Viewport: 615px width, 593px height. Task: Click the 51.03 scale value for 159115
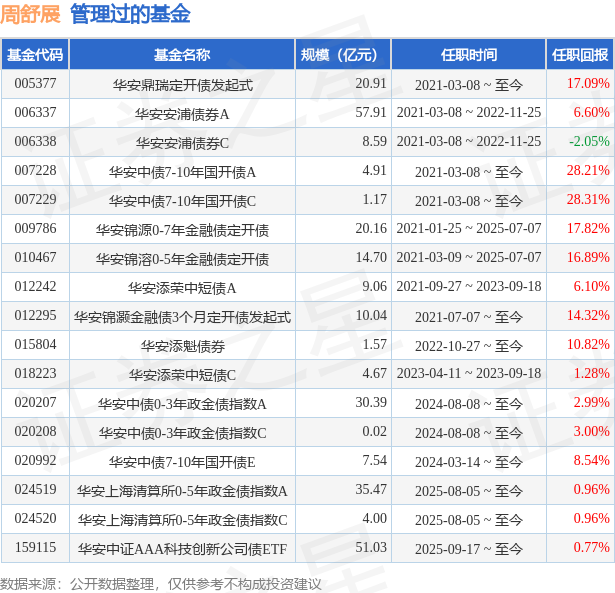371,548
